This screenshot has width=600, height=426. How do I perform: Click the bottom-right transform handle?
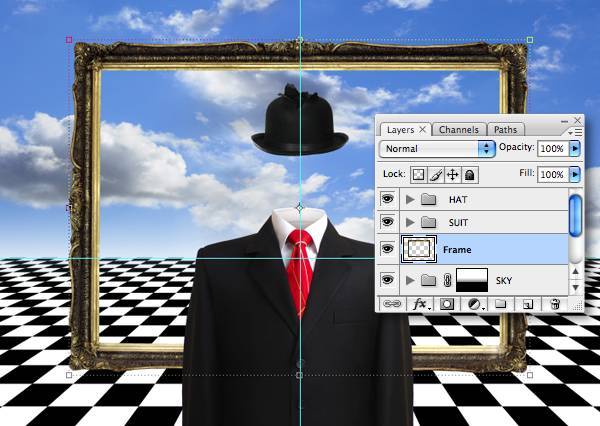click(x=530, y=375)
